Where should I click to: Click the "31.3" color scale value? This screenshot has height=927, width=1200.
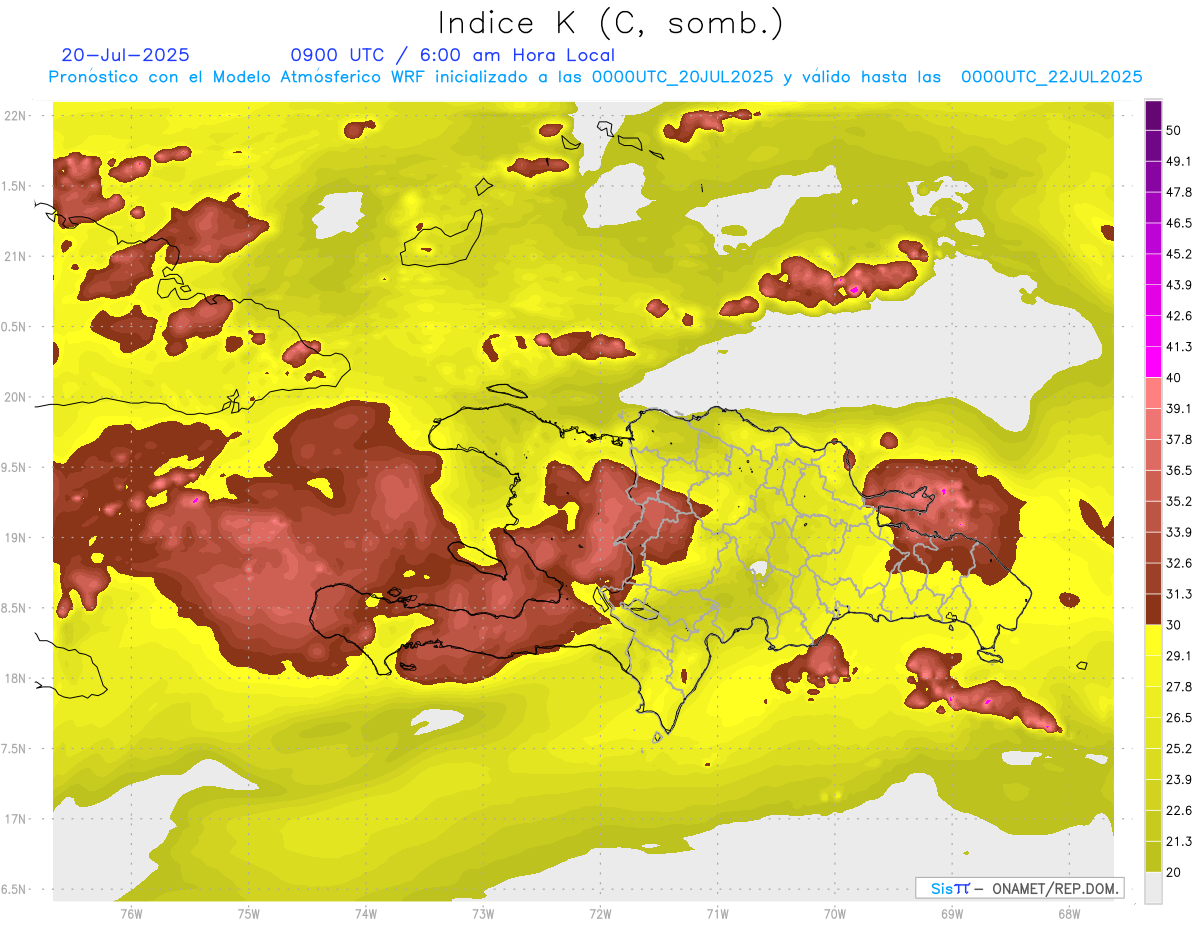(1179, 594)
